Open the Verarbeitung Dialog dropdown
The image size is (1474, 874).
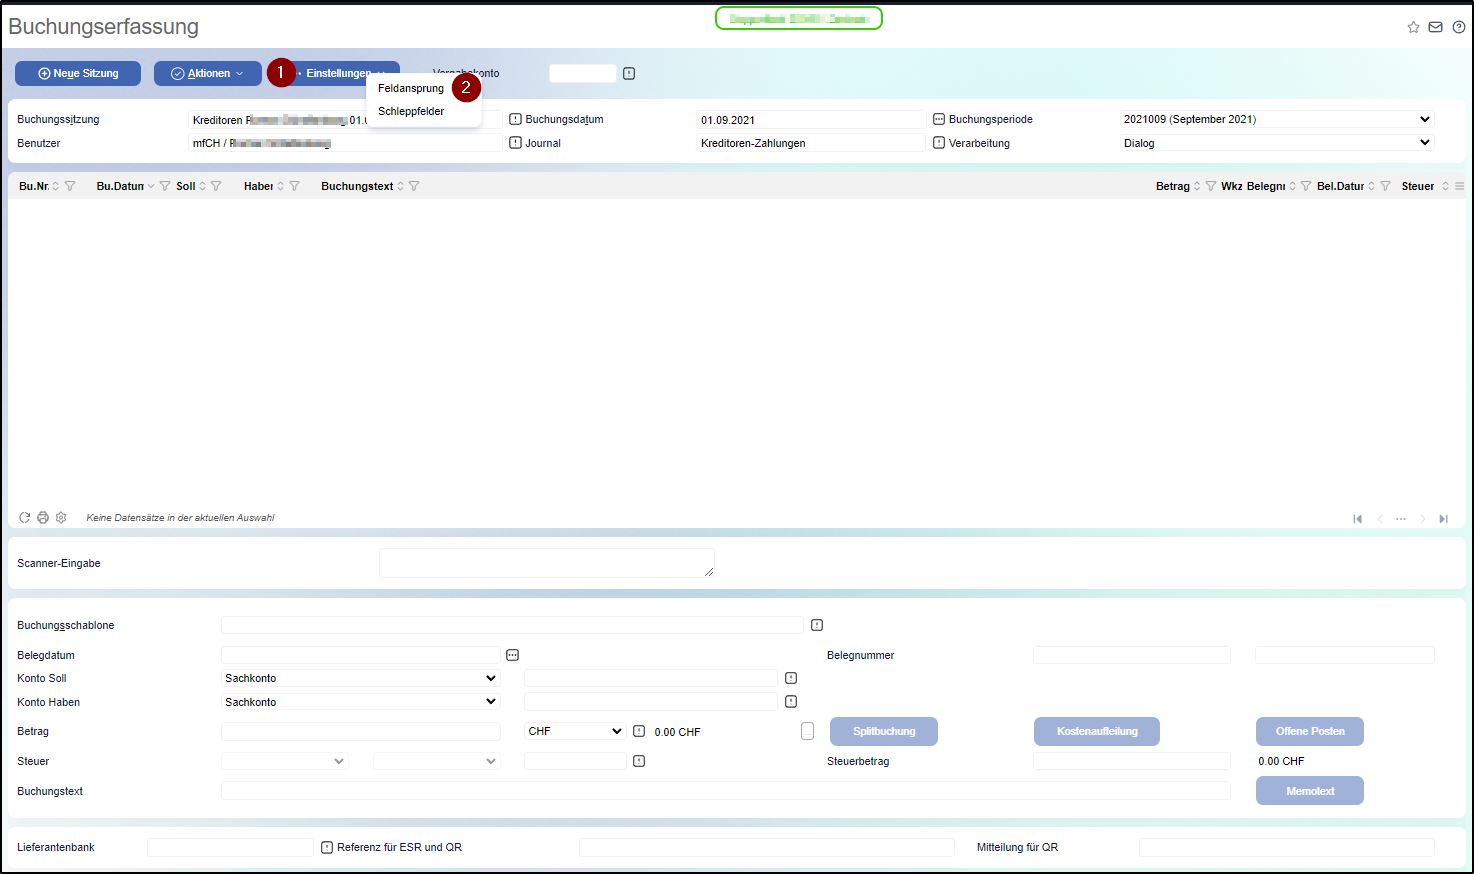coord(1276,143)
